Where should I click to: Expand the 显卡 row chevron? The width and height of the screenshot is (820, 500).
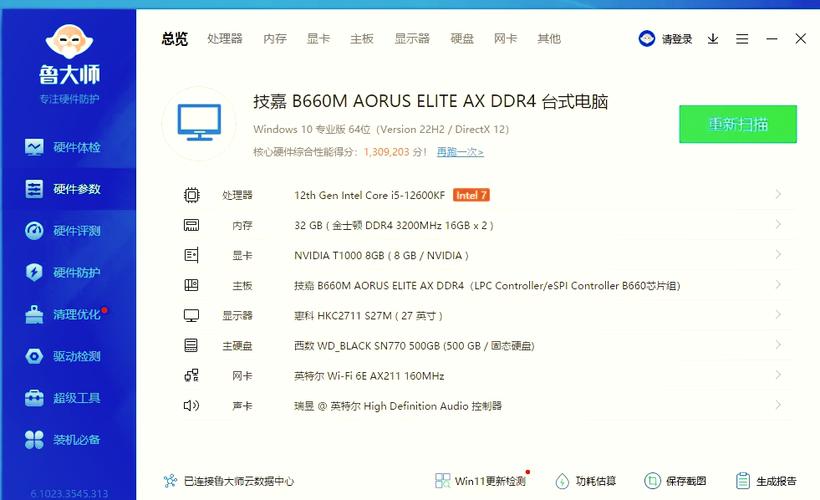click(778, 254)
